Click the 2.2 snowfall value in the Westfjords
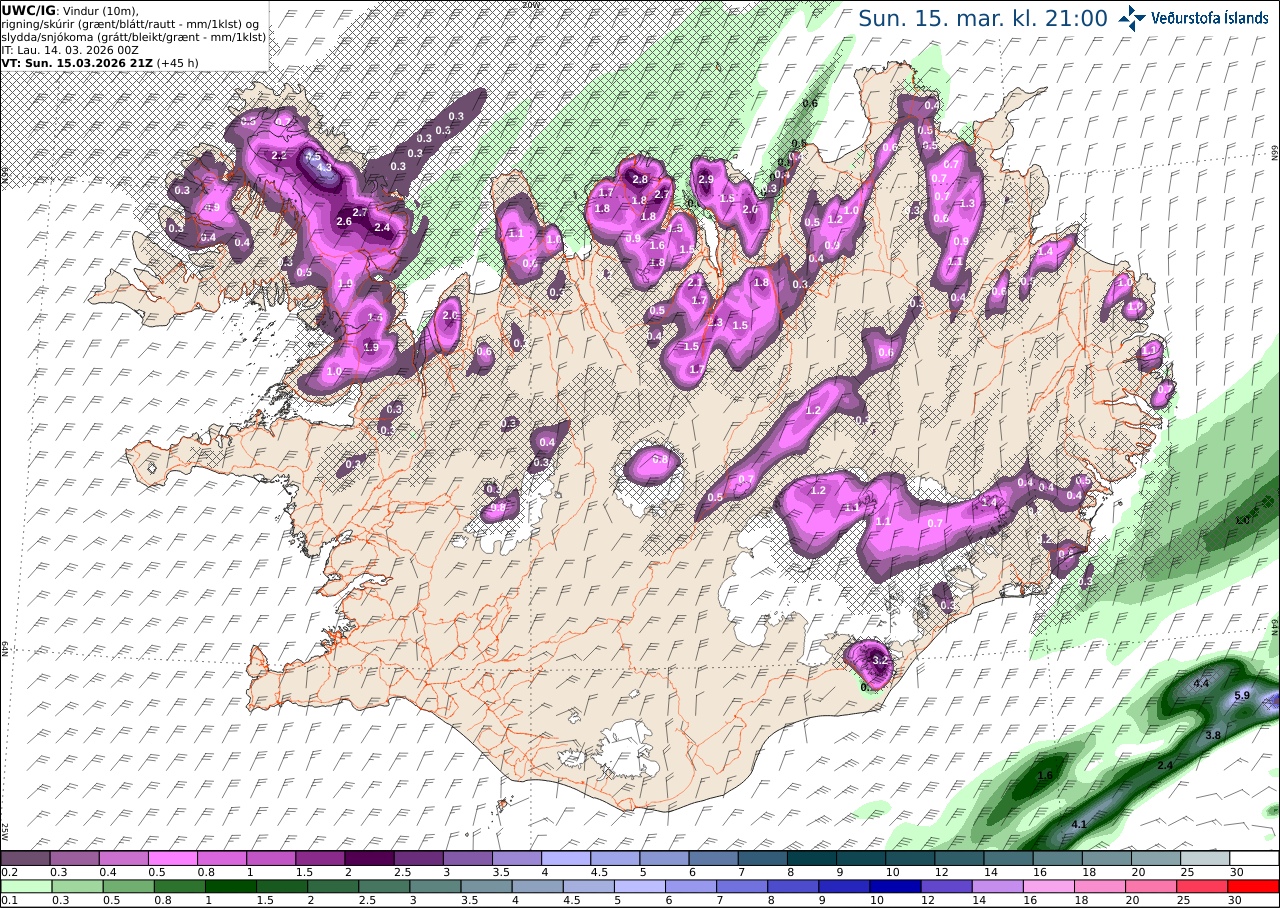The height and width of the screenshot is (908, 1280). 279,155
